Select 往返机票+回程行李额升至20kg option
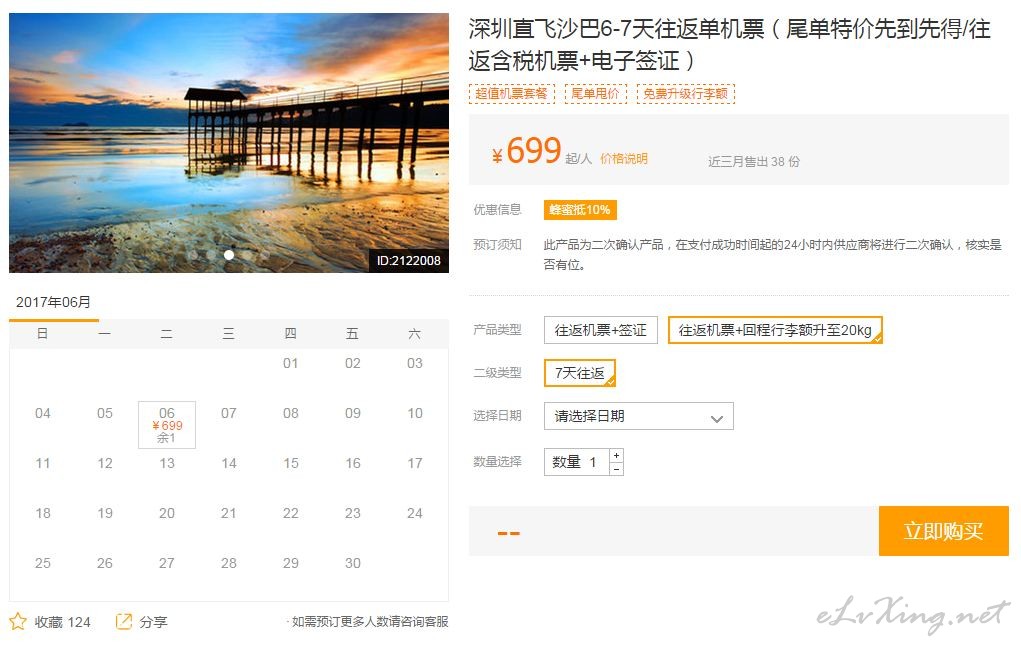The width and height of the screenshot is (1021, 648). coord(775,330)
